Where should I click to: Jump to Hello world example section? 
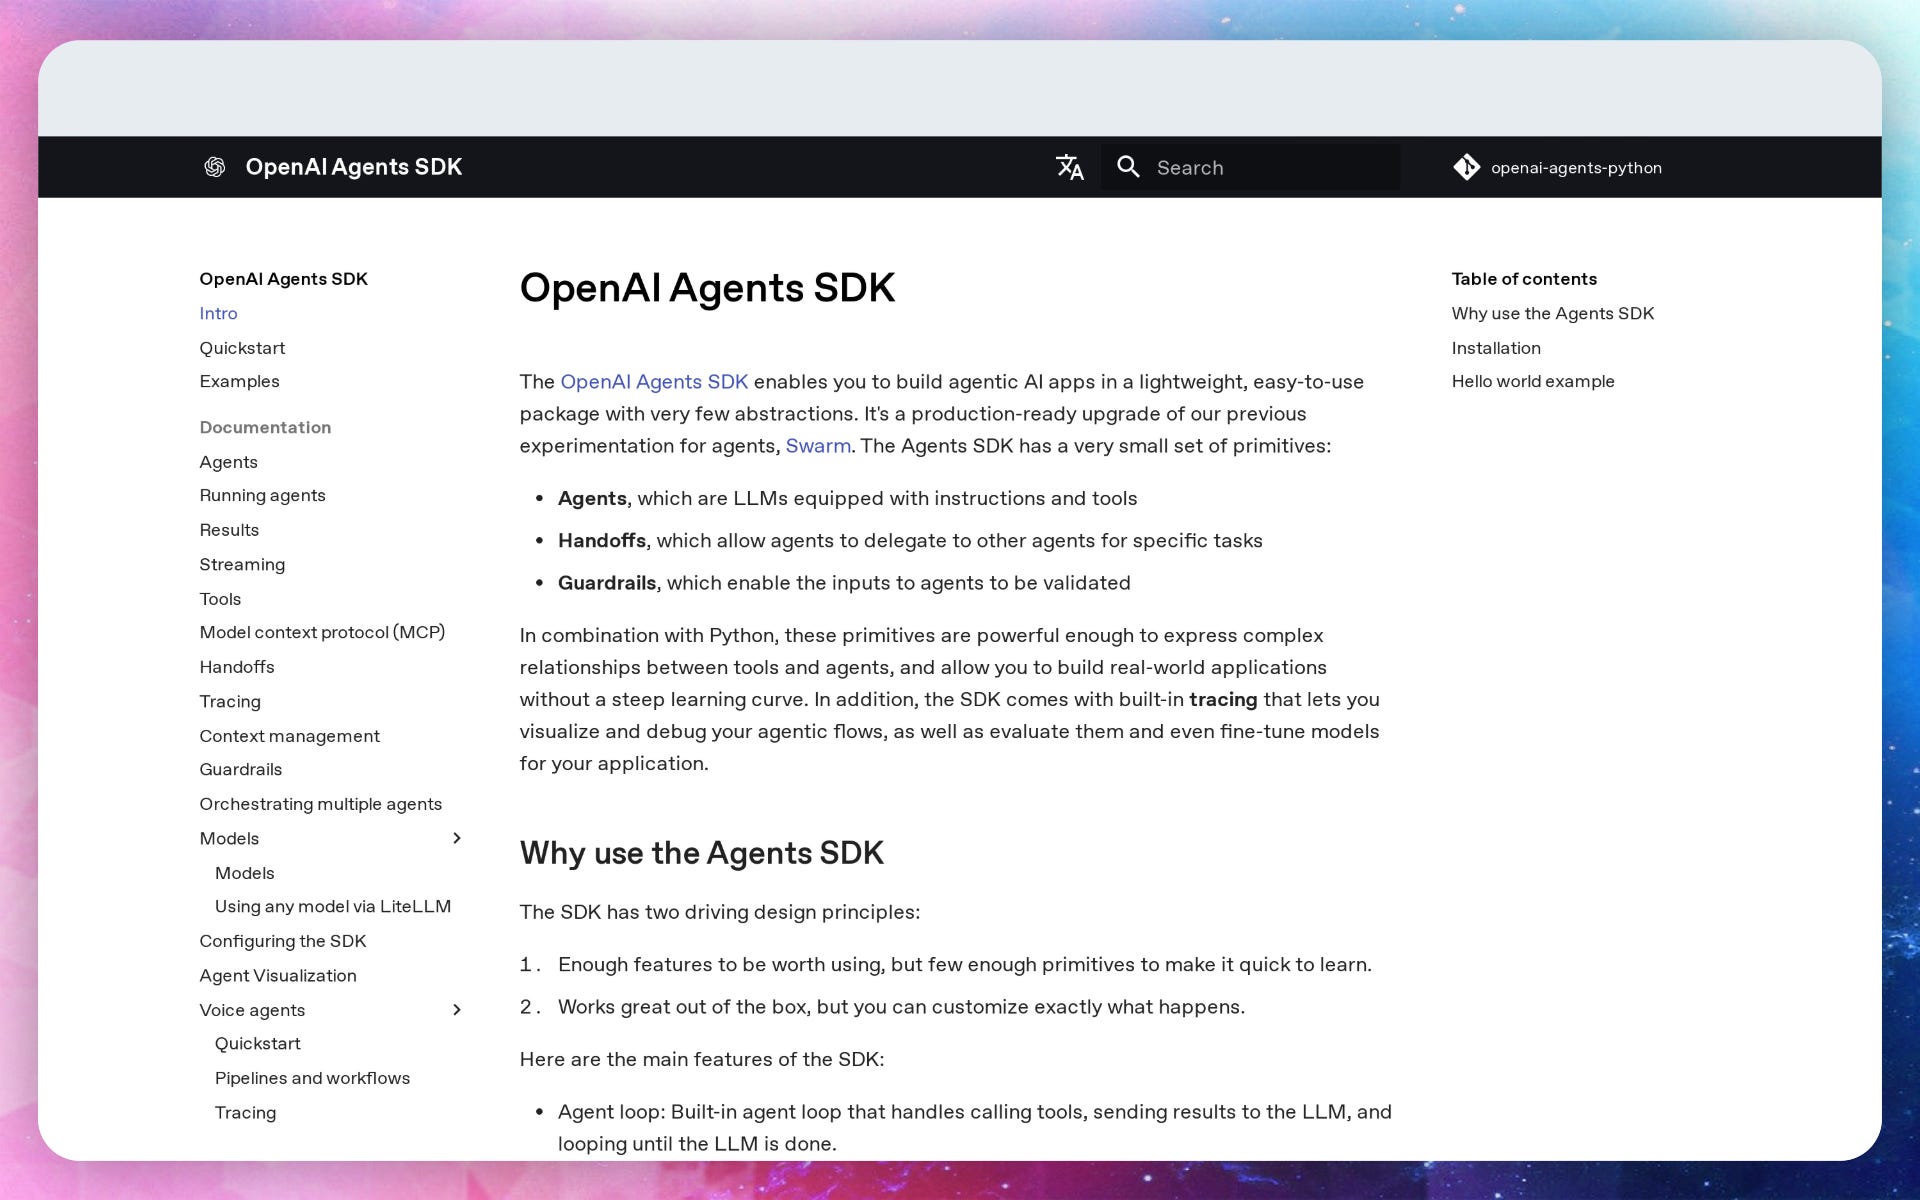click(1533, 381)
